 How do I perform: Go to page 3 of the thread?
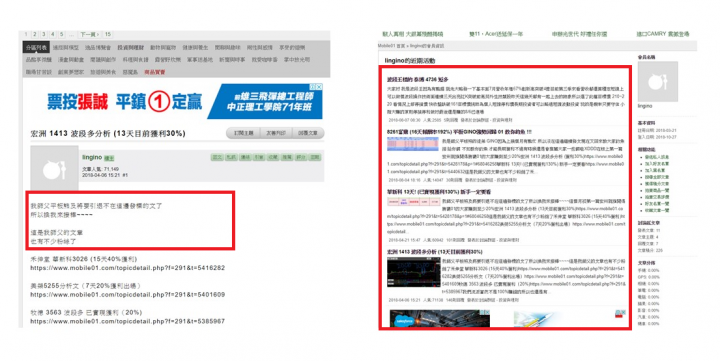point(44,34)
